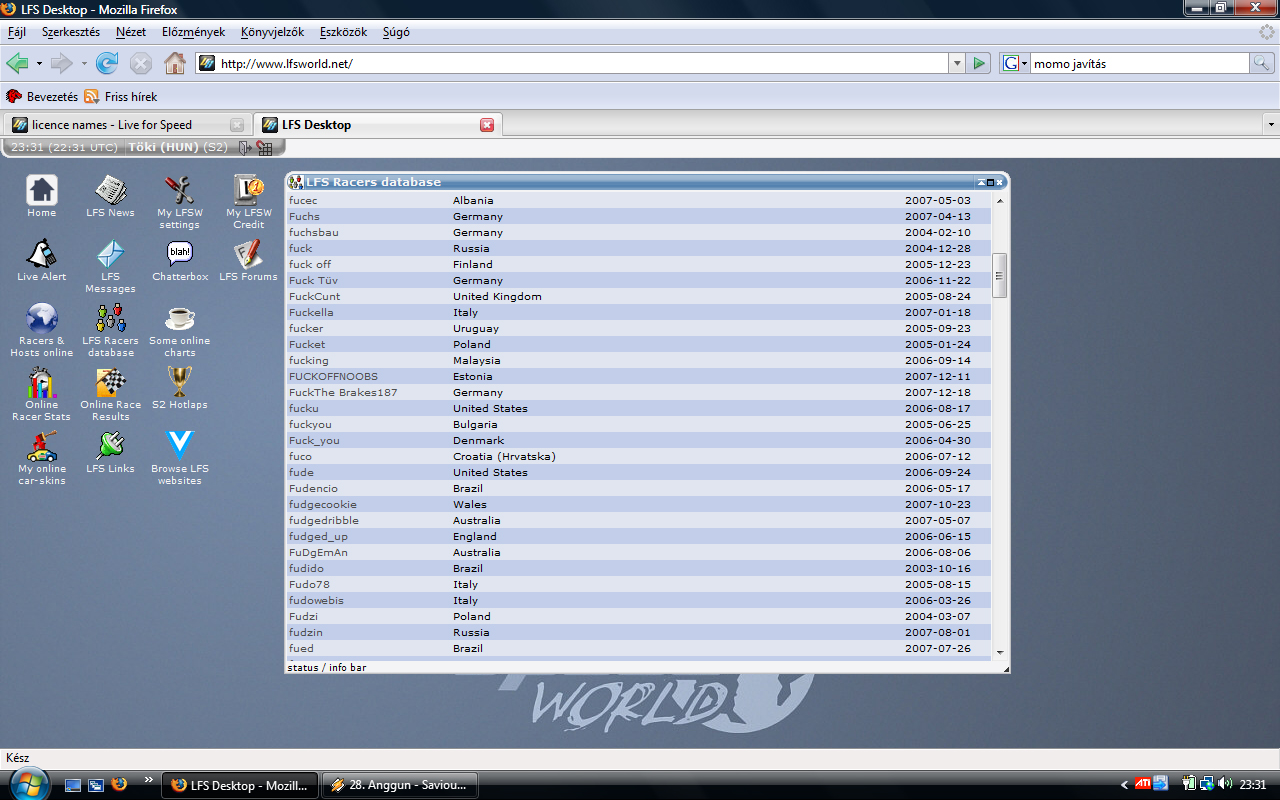Reload the current page

107,63
